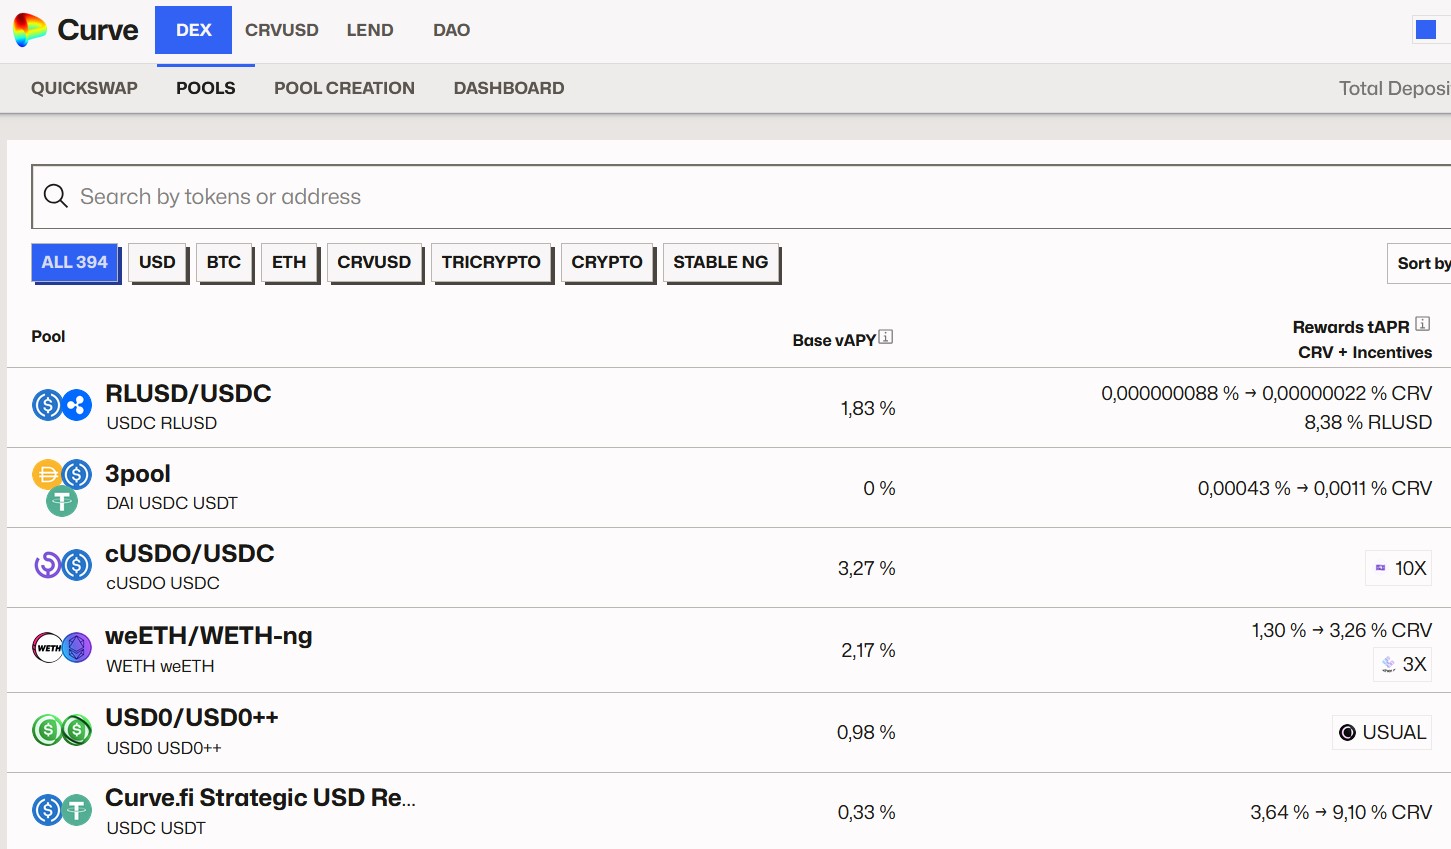Click the RLUSD/USDC pool token icons
1451x849 pixels.
coord(62,405)
